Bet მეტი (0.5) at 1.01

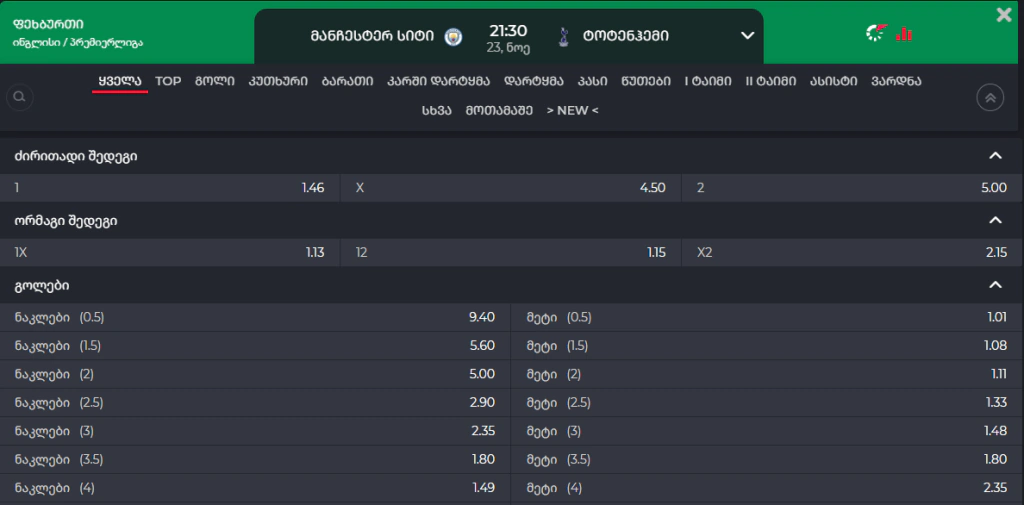pyautogui.click(x=767, y=318)
